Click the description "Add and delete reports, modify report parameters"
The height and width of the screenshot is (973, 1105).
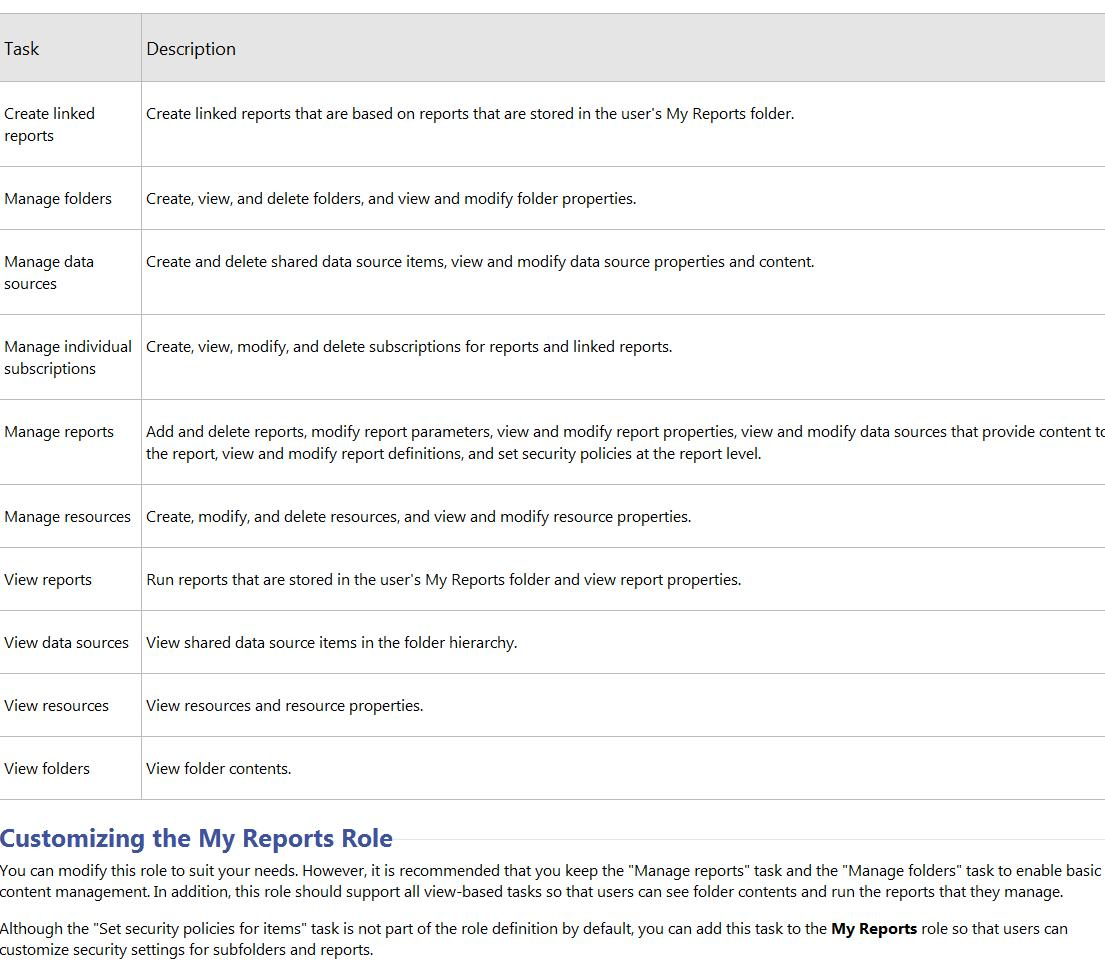tap(625, 442)
